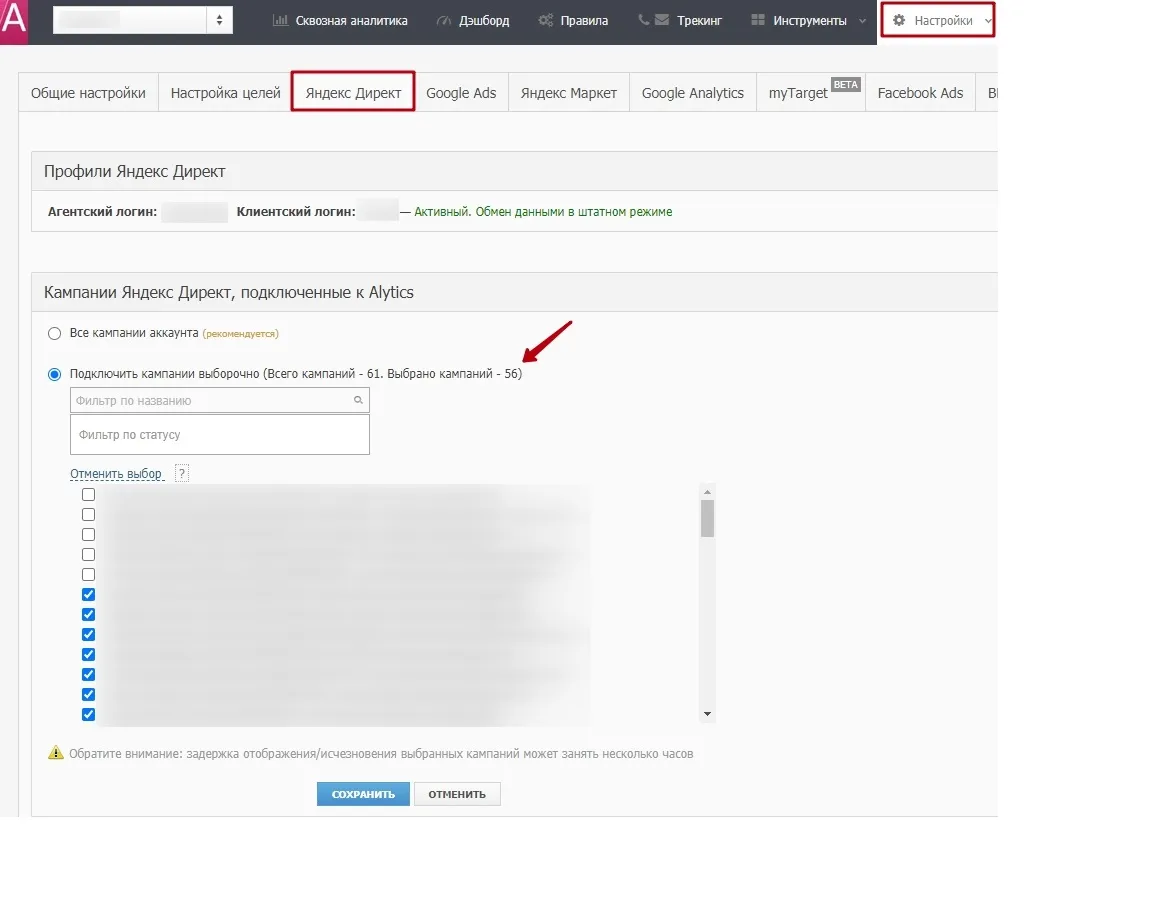Click the Обратите внимание delay notice text

point(381,753)
